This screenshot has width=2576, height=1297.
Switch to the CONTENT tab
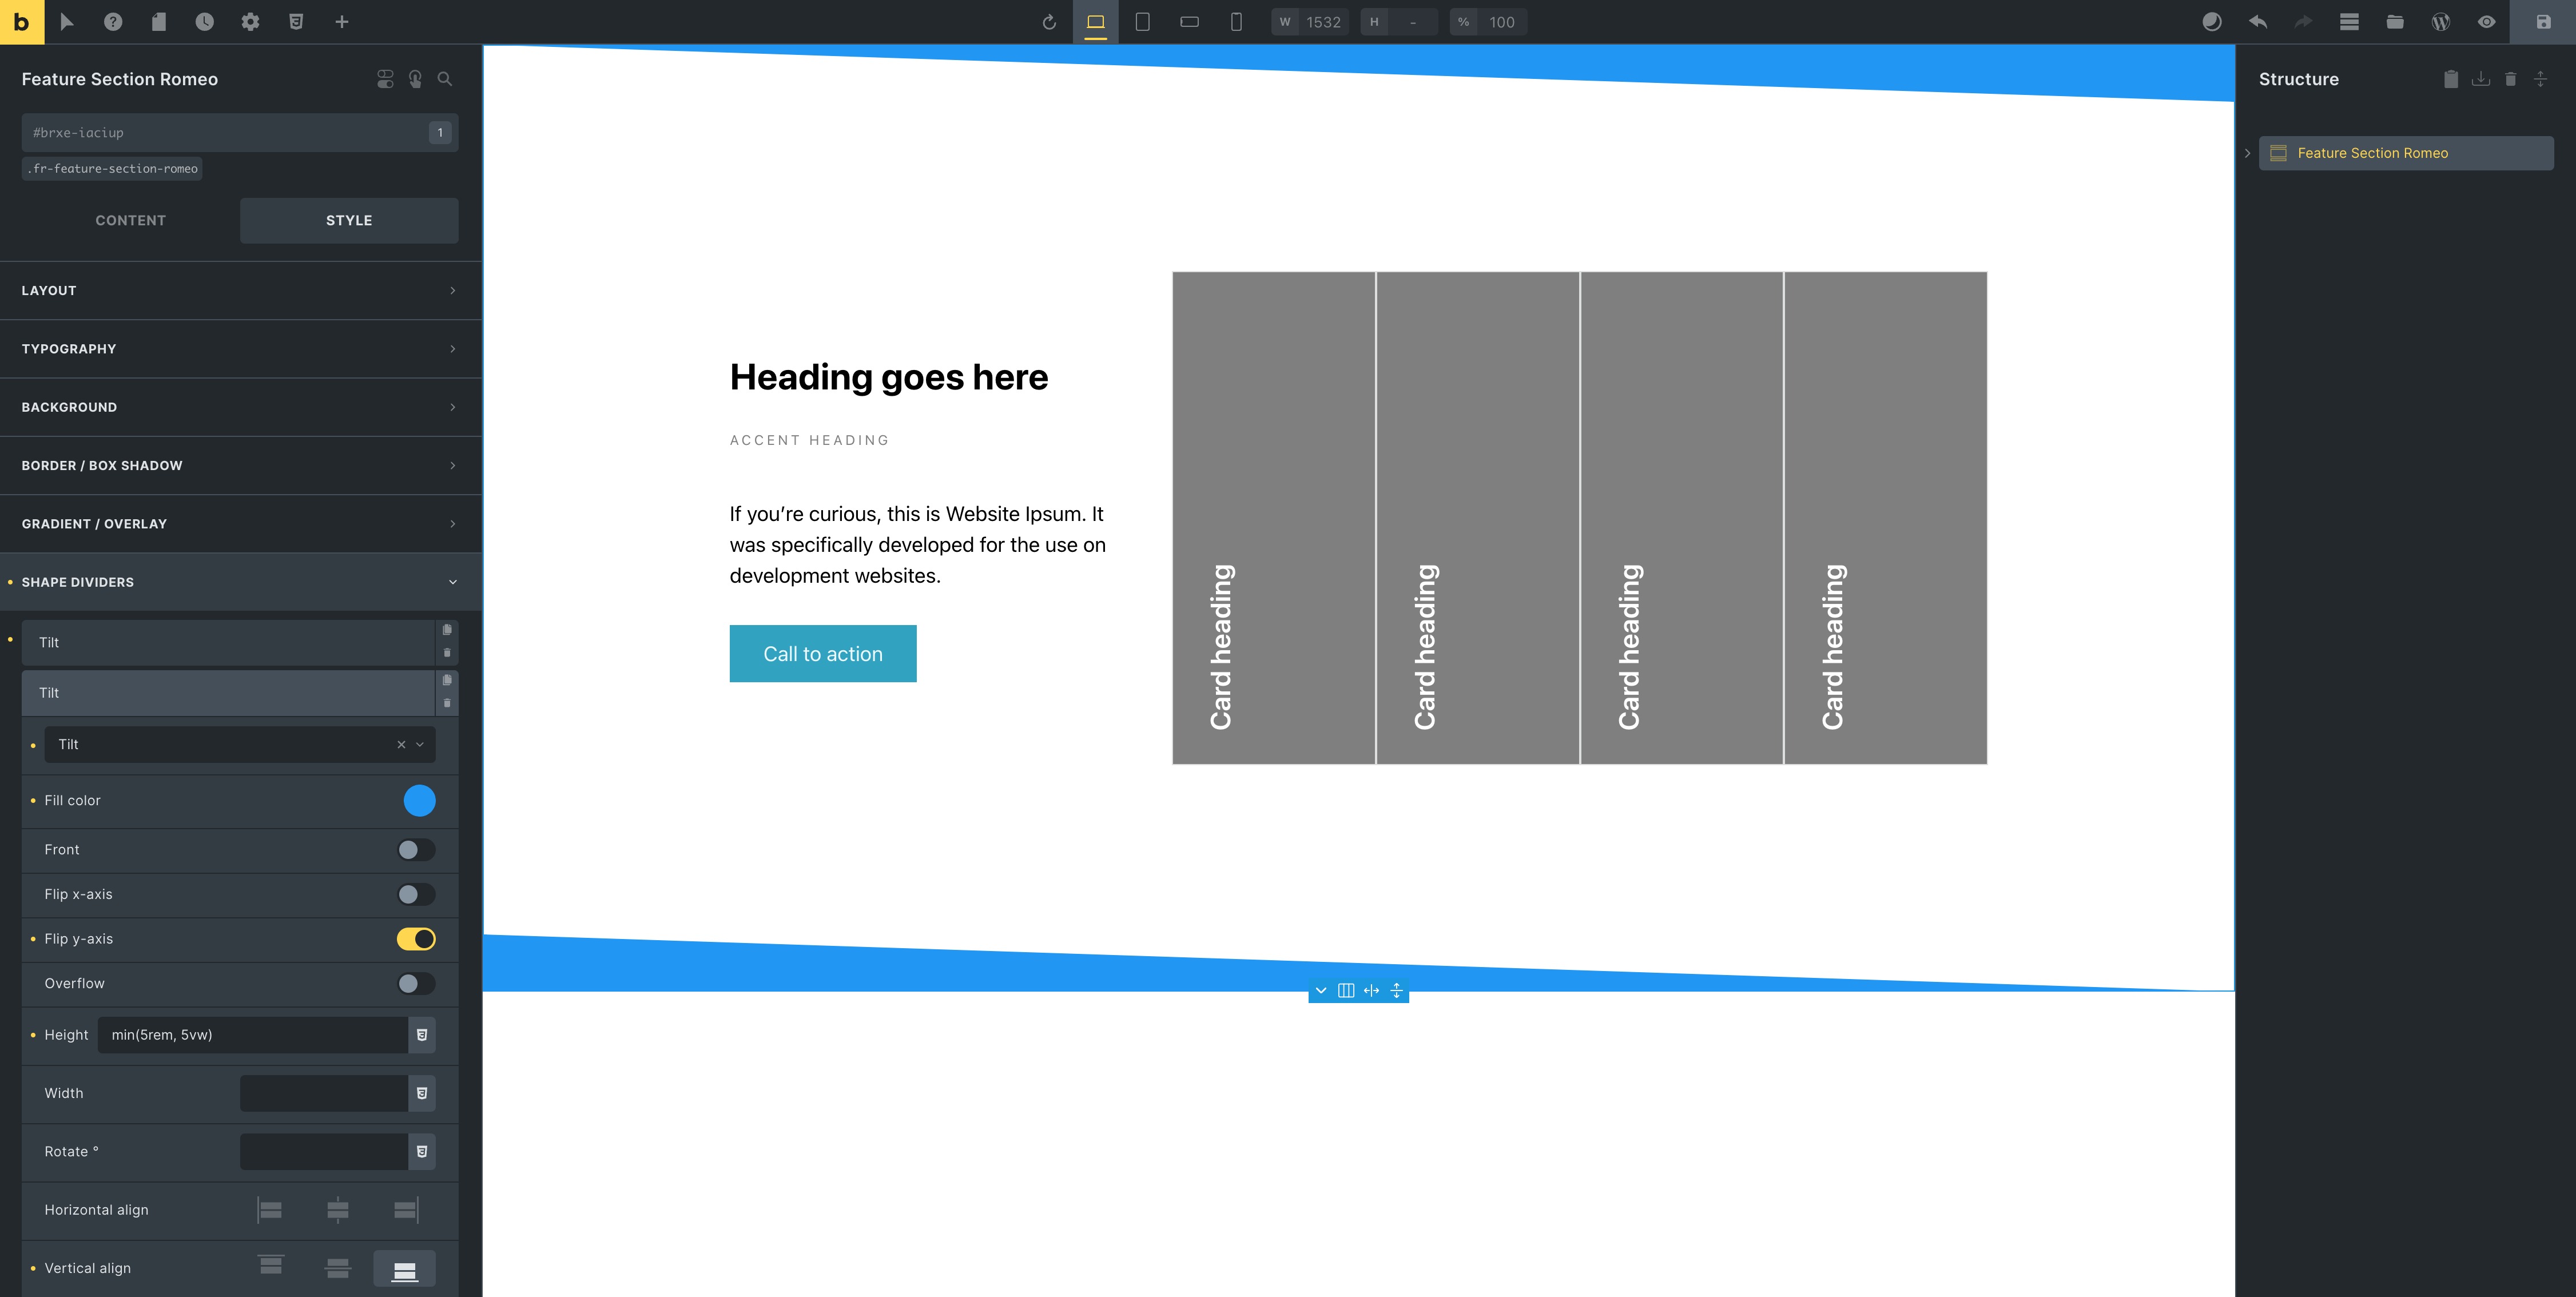131,220
